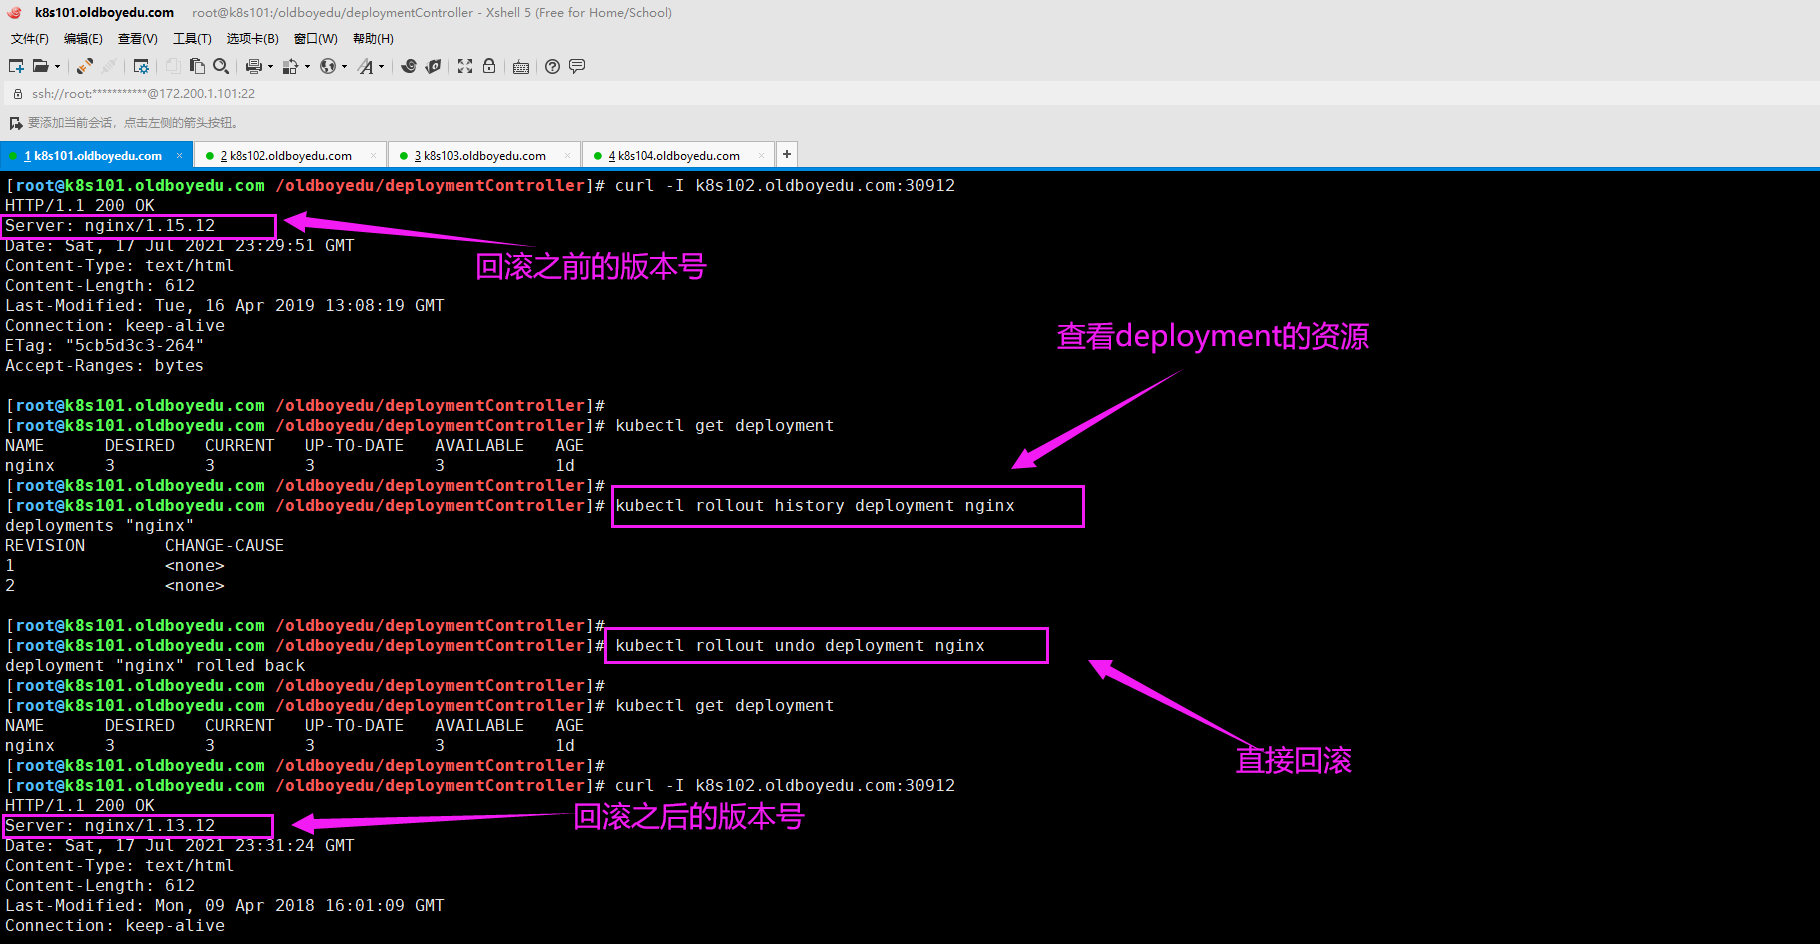
Task: Toggle the Fullscreen icon
Action: point(465,66)
